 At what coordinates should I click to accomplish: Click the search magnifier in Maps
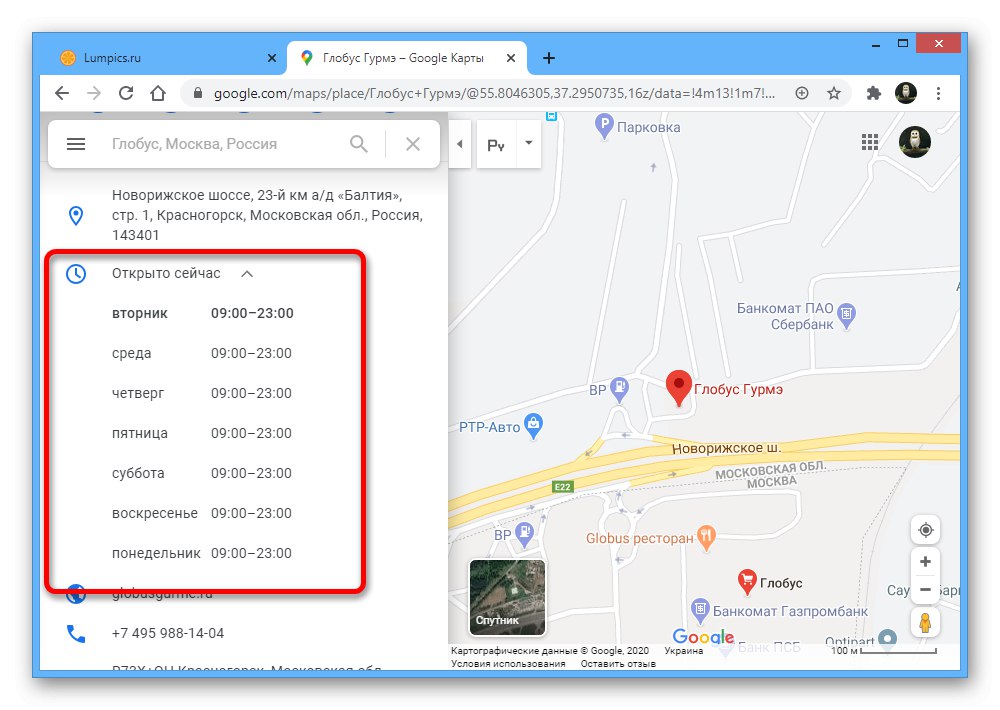(x=359, y=144)
